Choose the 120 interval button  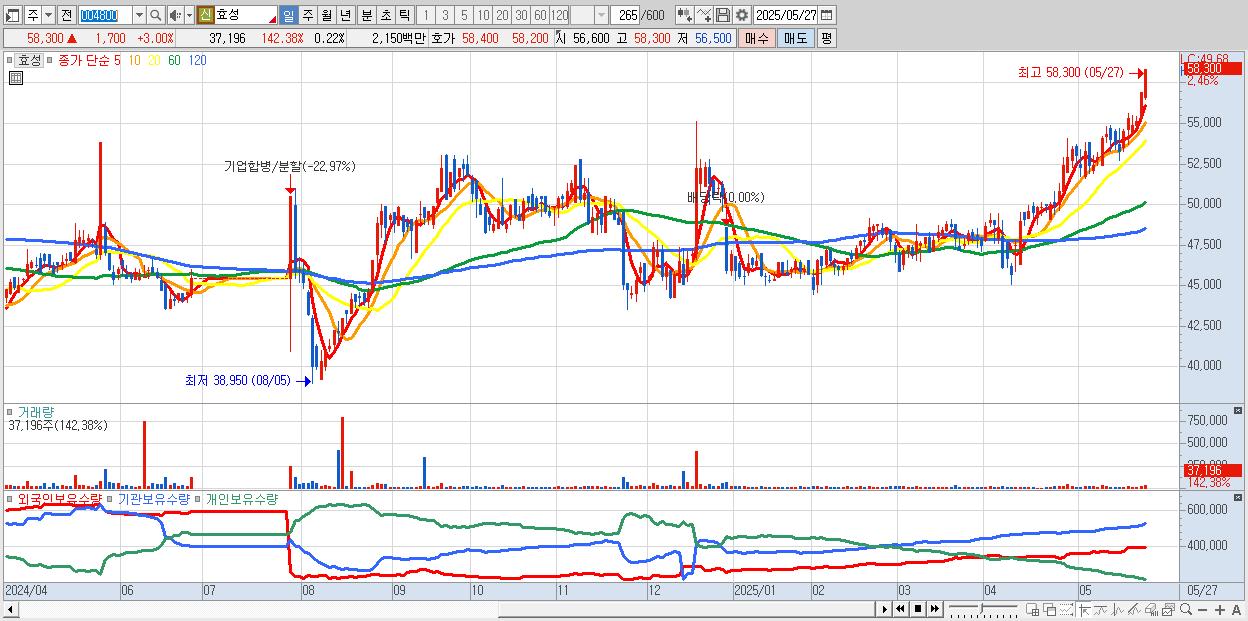pos(559,15)
